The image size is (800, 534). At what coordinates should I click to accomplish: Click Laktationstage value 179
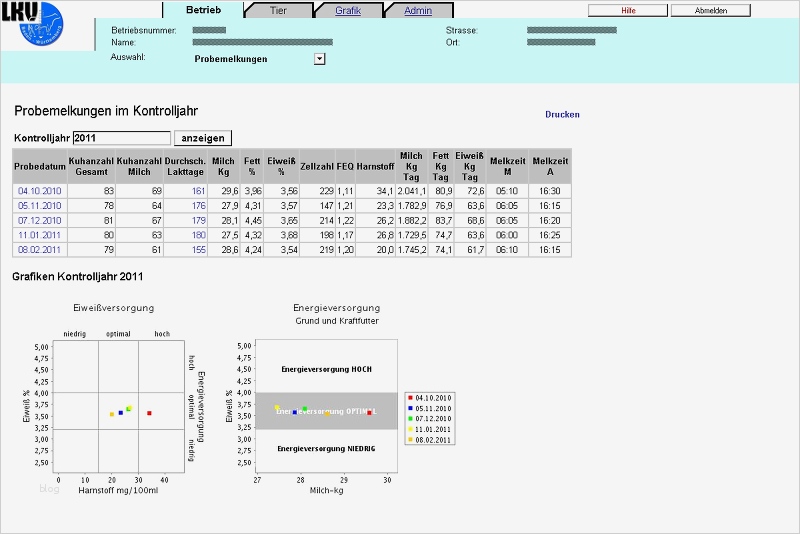[x=198, y=220]
